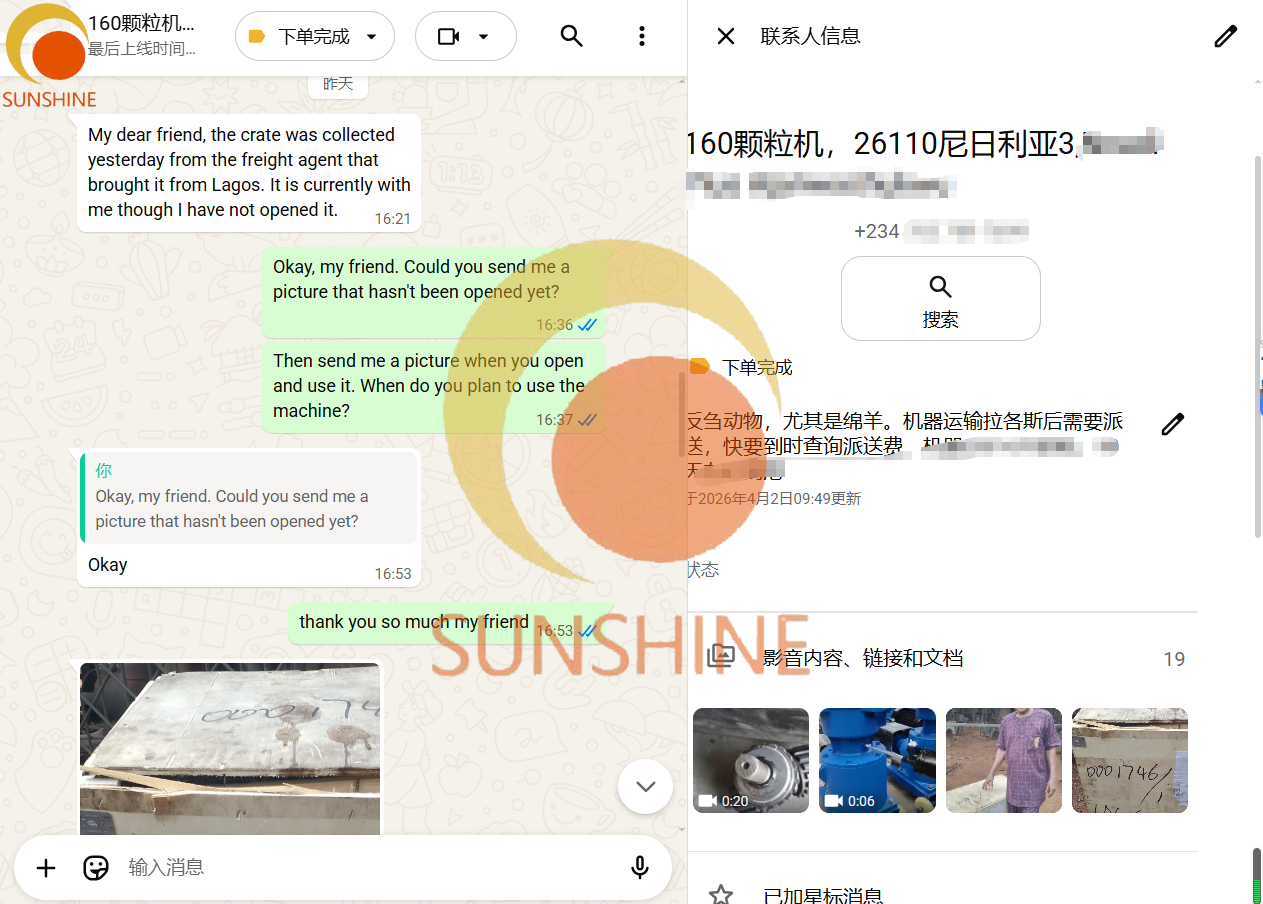Edit the contact note pencil icon

point(1172,424)
